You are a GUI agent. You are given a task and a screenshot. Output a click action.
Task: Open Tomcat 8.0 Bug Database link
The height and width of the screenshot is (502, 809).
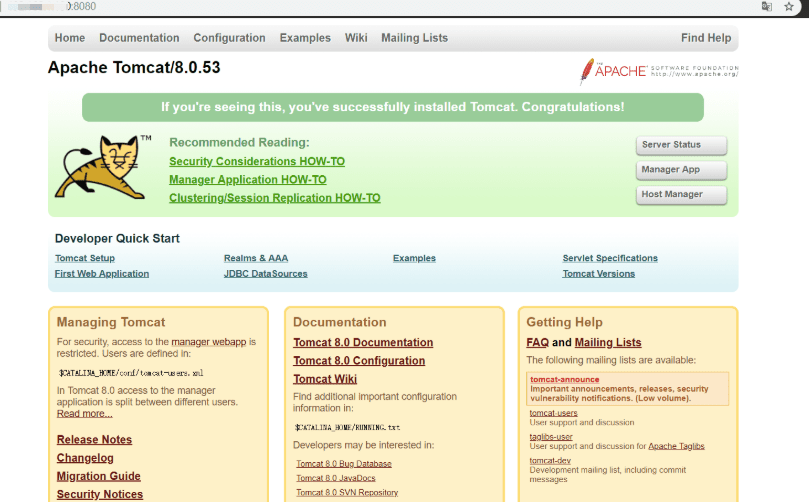pos(344,464)
